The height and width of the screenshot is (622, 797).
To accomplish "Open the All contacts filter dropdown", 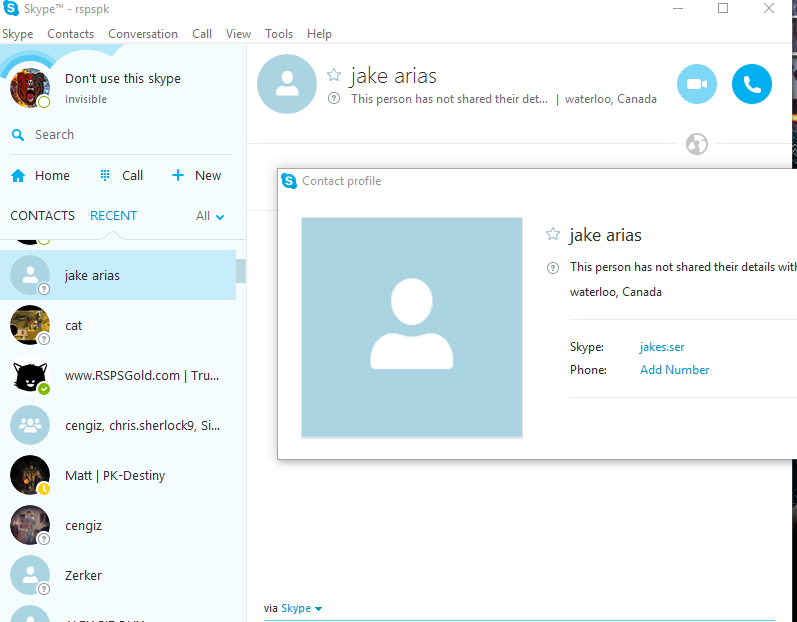I will pyautogui.click(x=210, y=216).
